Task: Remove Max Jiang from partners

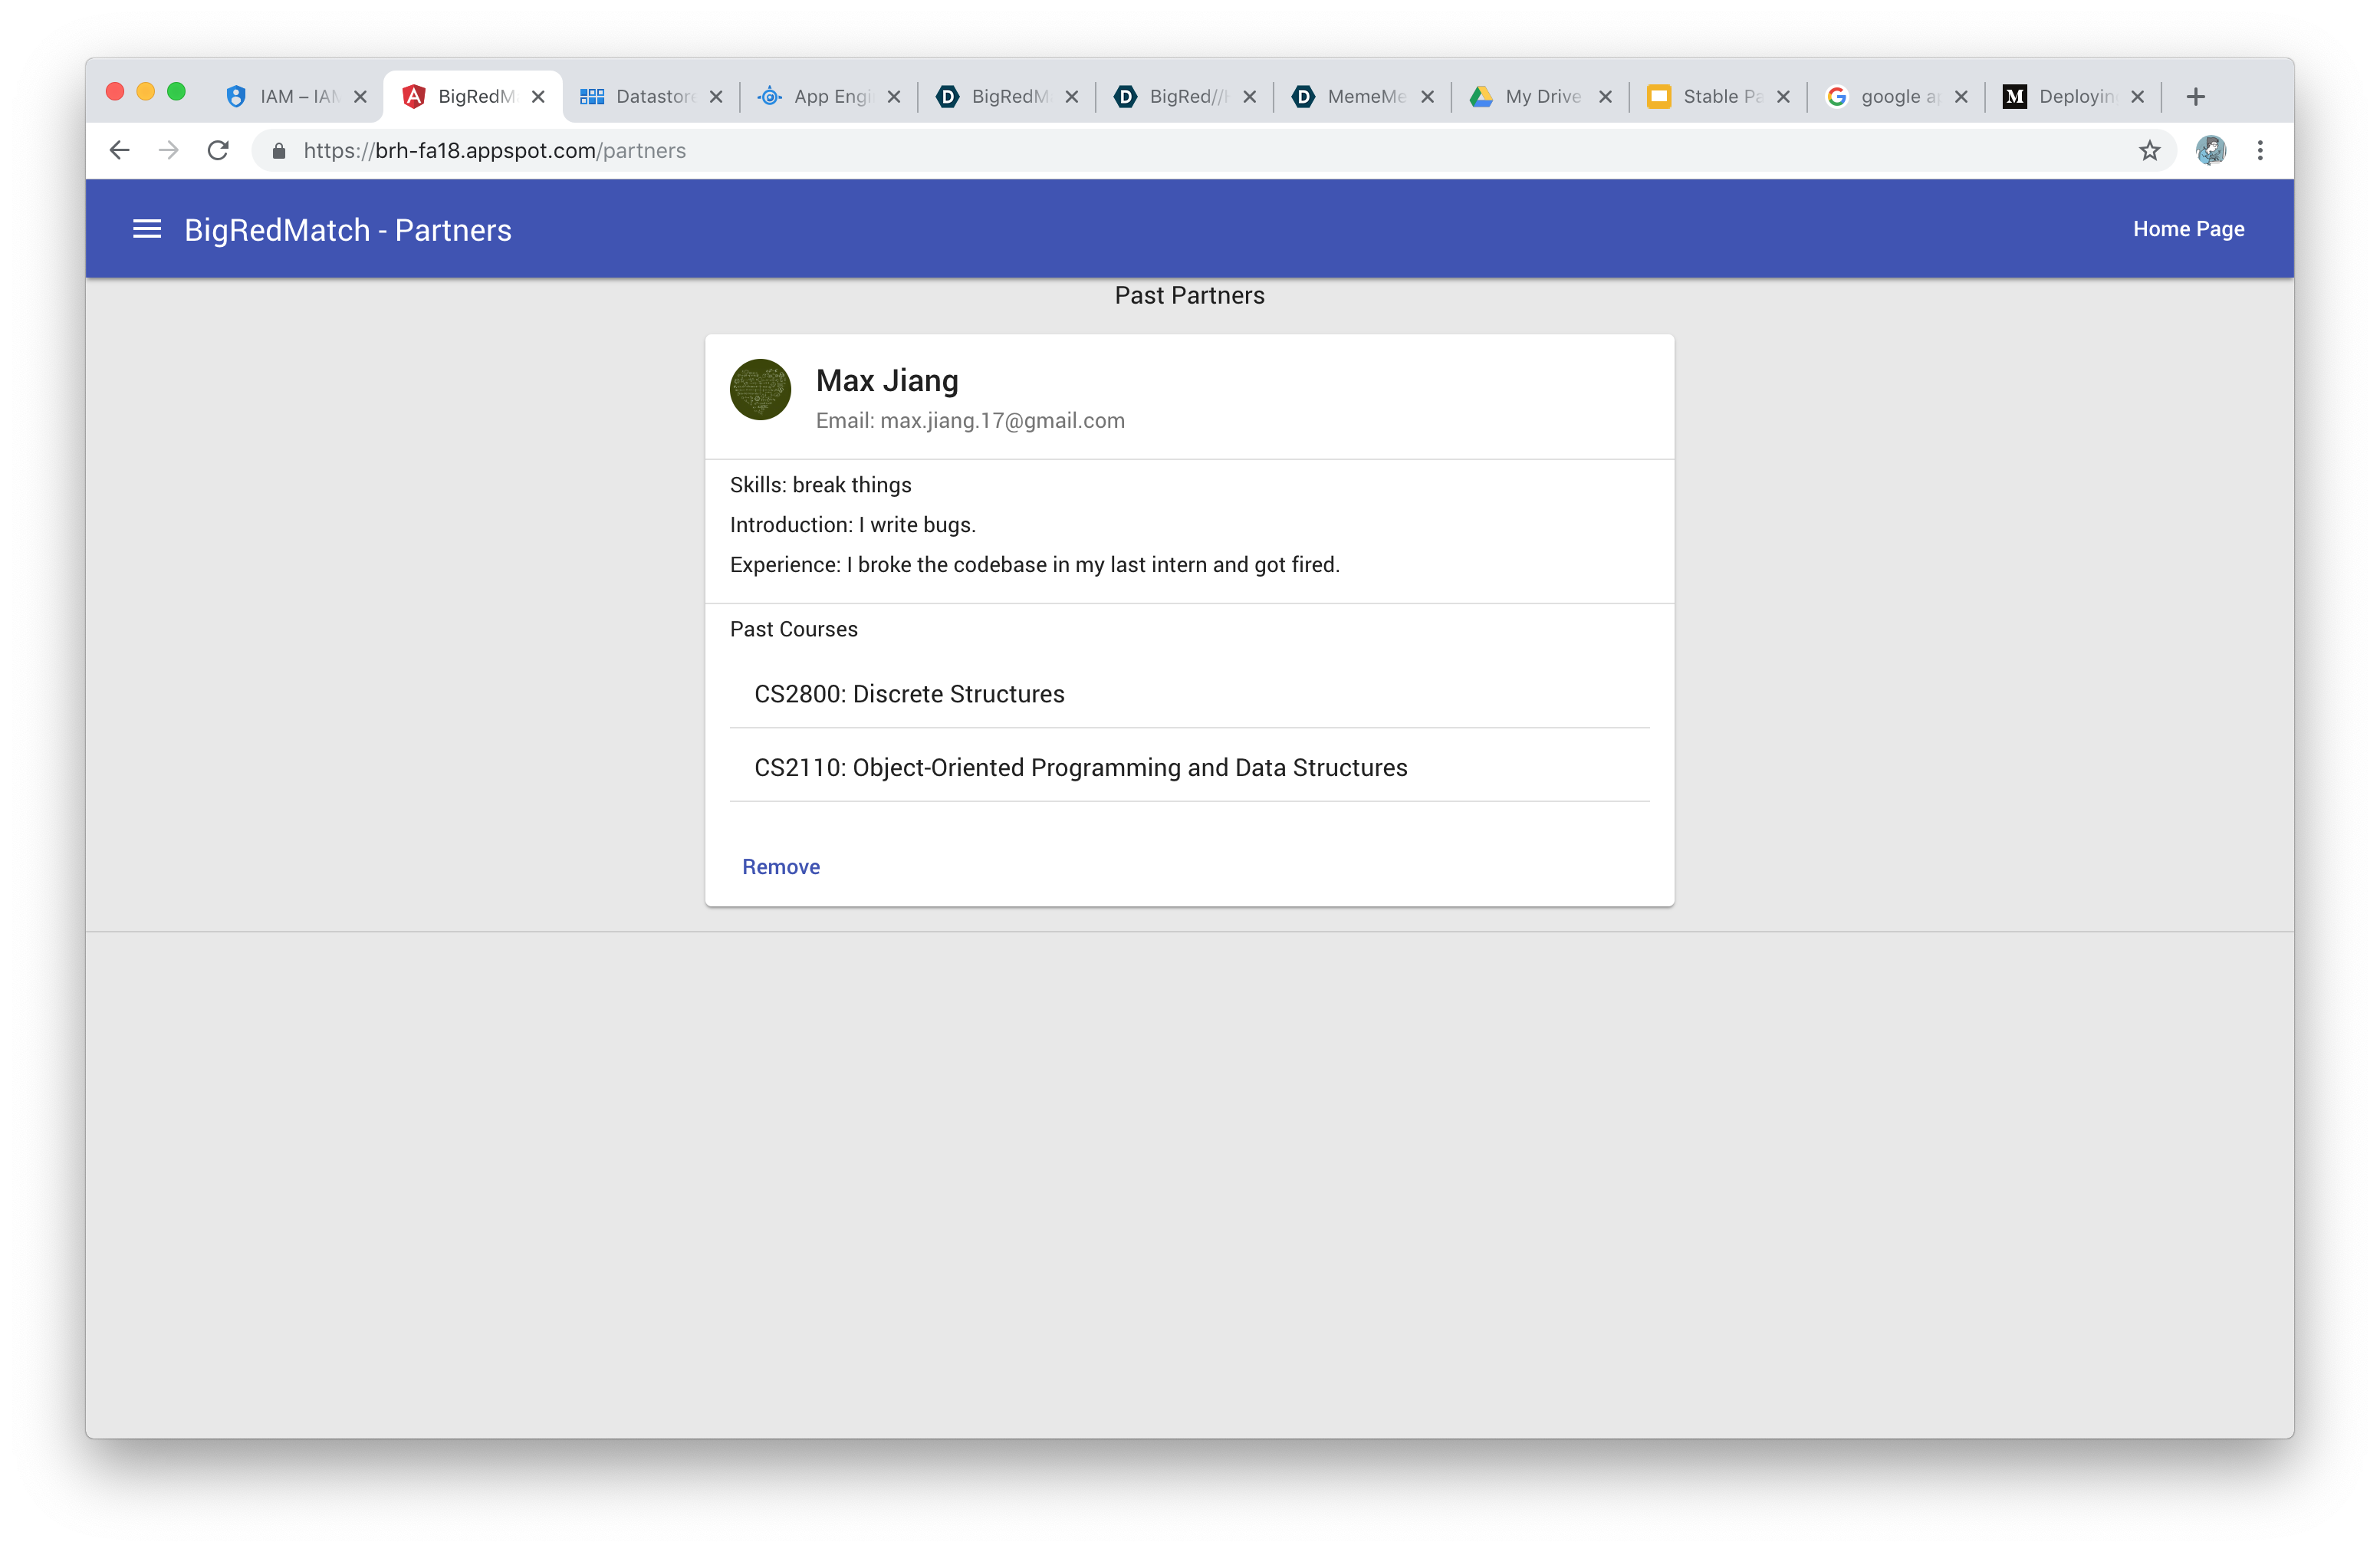Action: point(780,867)
